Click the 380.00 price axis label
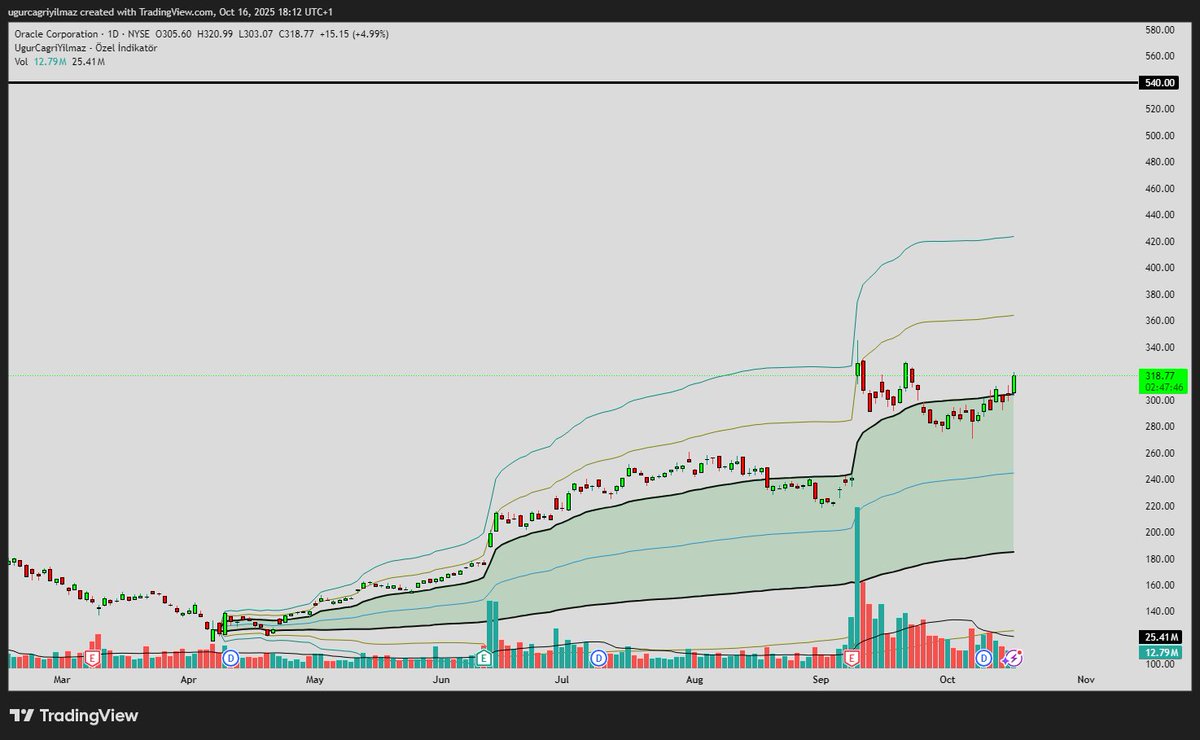The height and width of the screenshot is (740, 1200). point(1159,294)
